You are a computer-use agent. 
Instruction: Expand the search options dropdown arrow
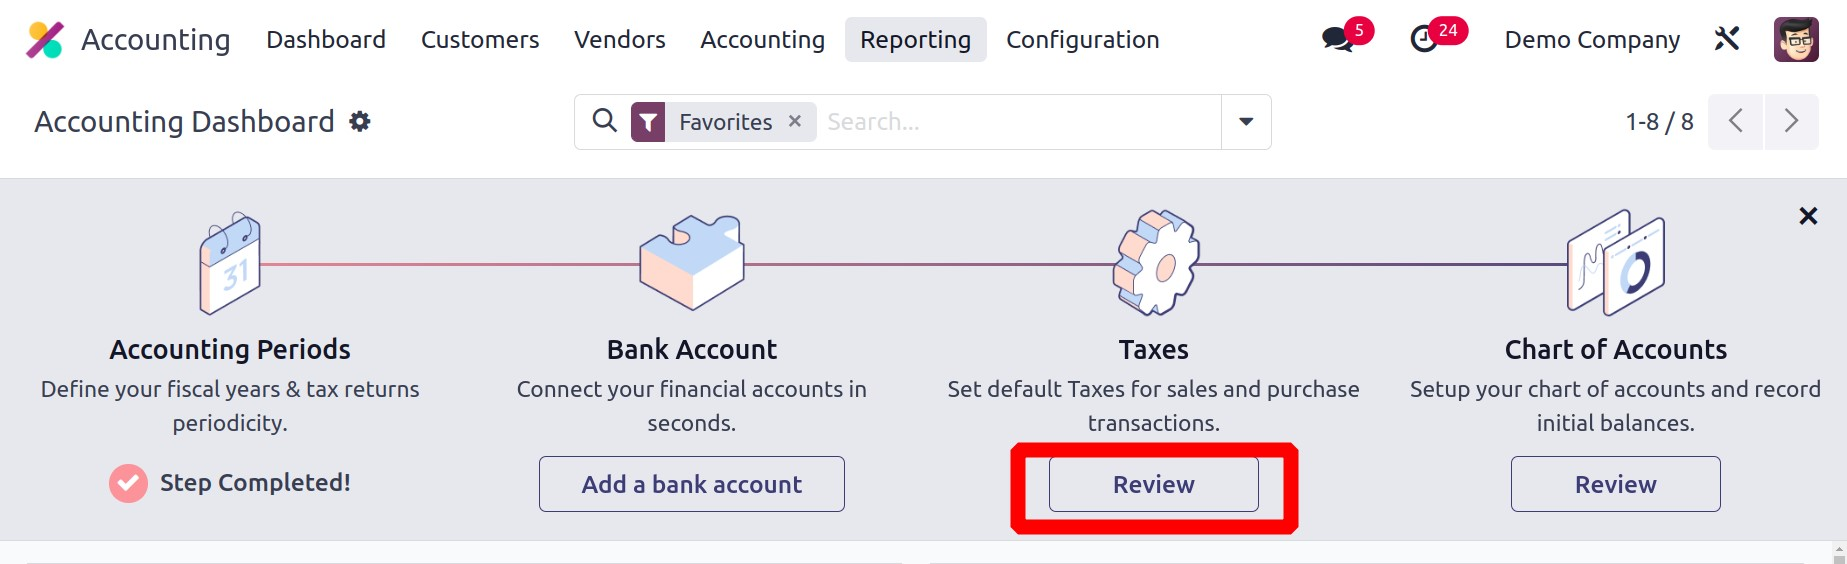coord(1246,122)
